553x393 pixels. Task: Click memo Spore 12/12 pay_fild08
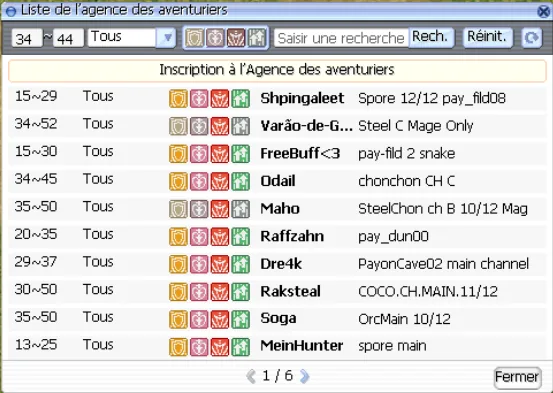(x=432, y=98)
